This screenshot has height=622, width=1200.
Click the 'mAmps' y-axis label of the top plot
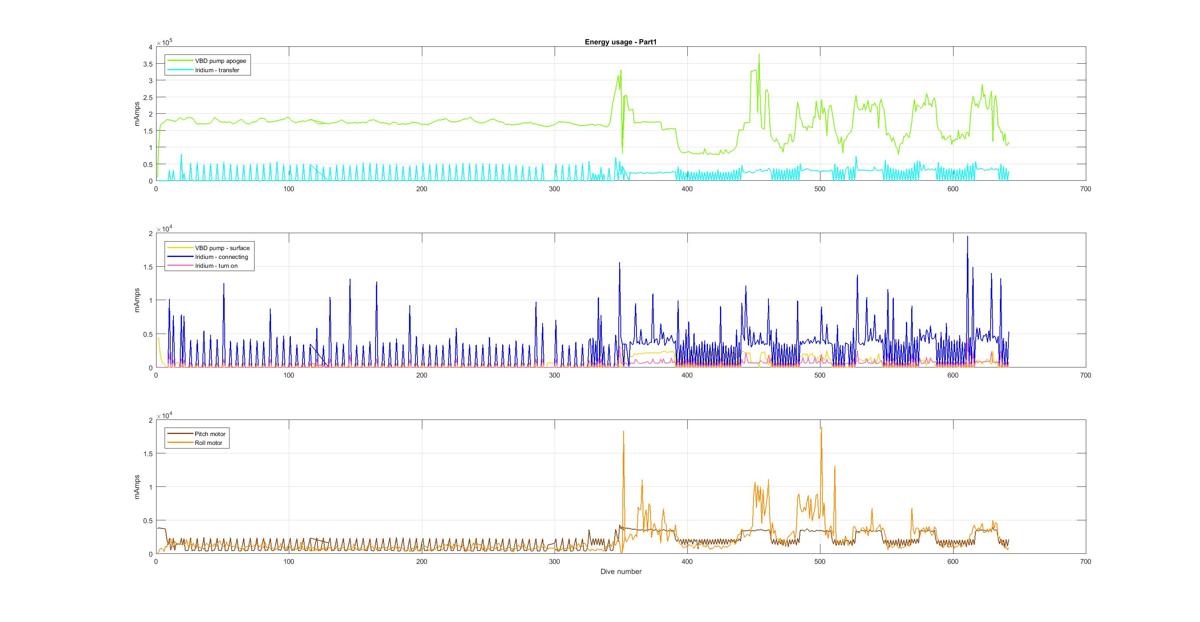(x=137, y=114)
